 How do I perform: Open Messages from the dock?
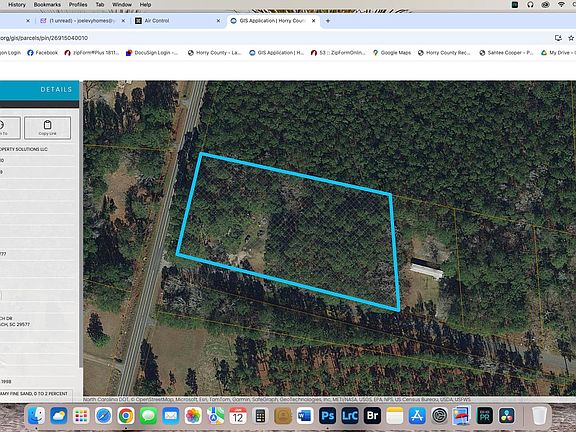[x=148, y=416]
